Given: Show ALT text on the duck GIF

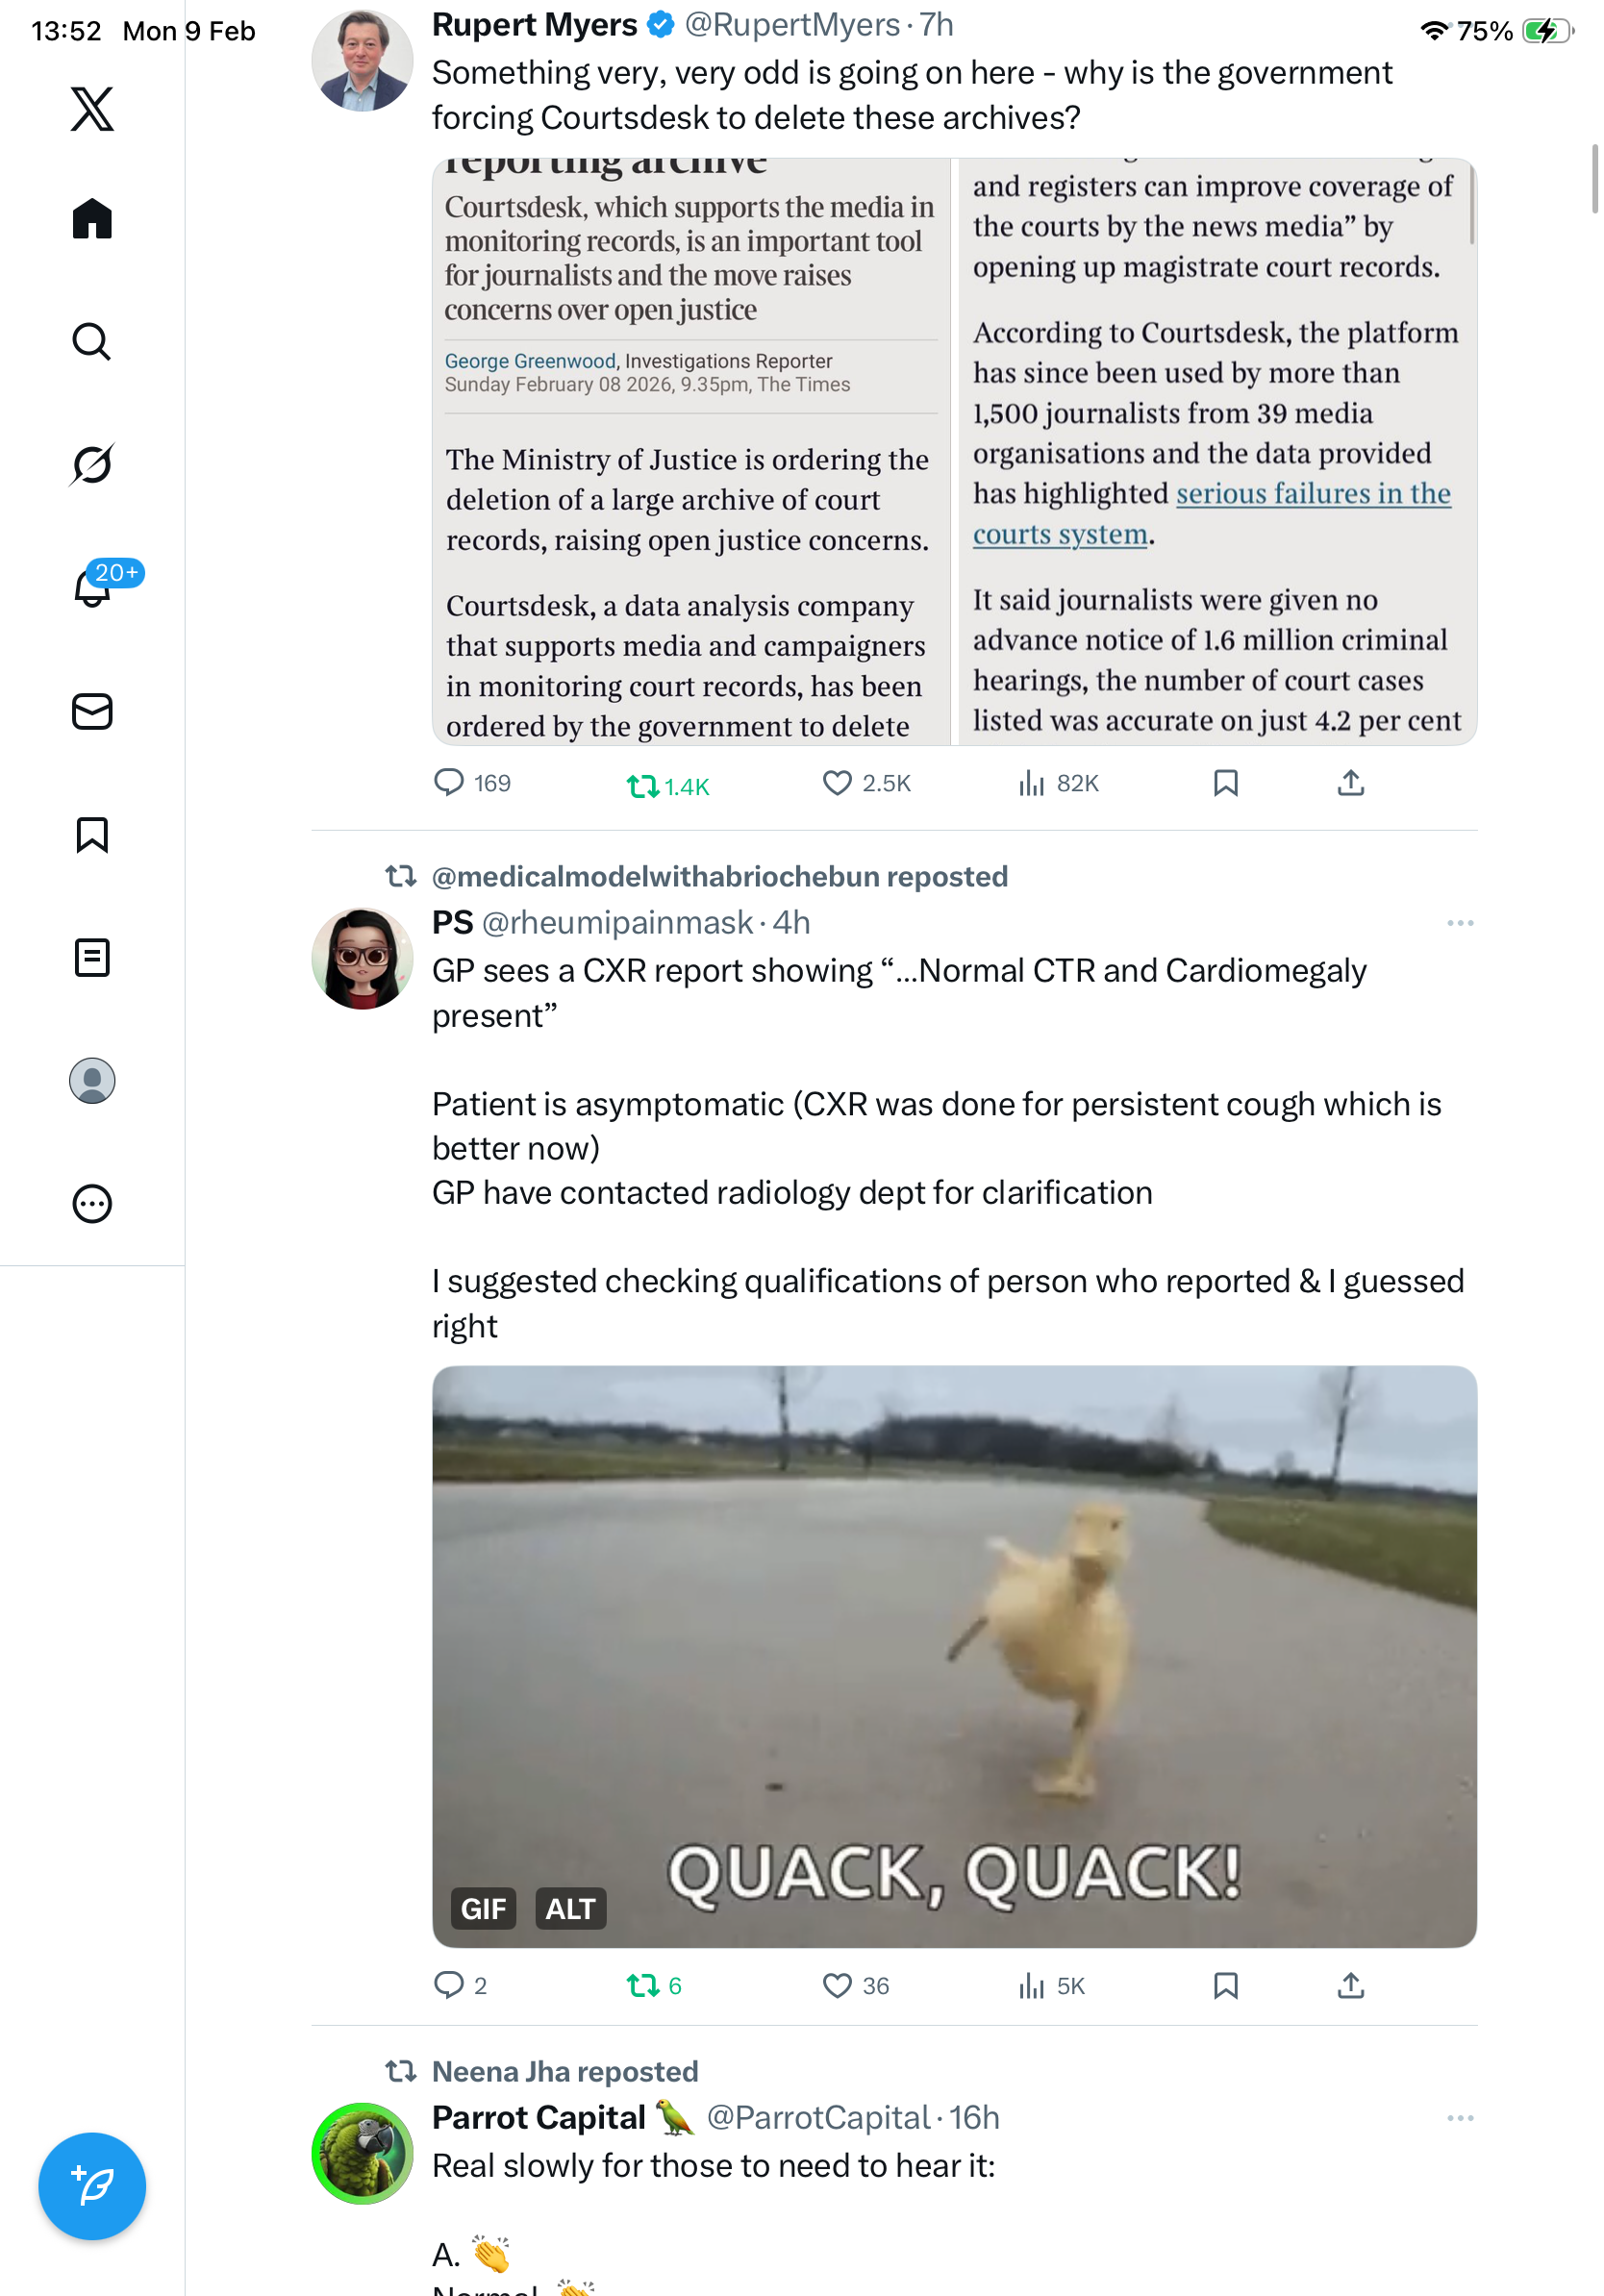Looking at the screenshot, I should pos(570,1908).
